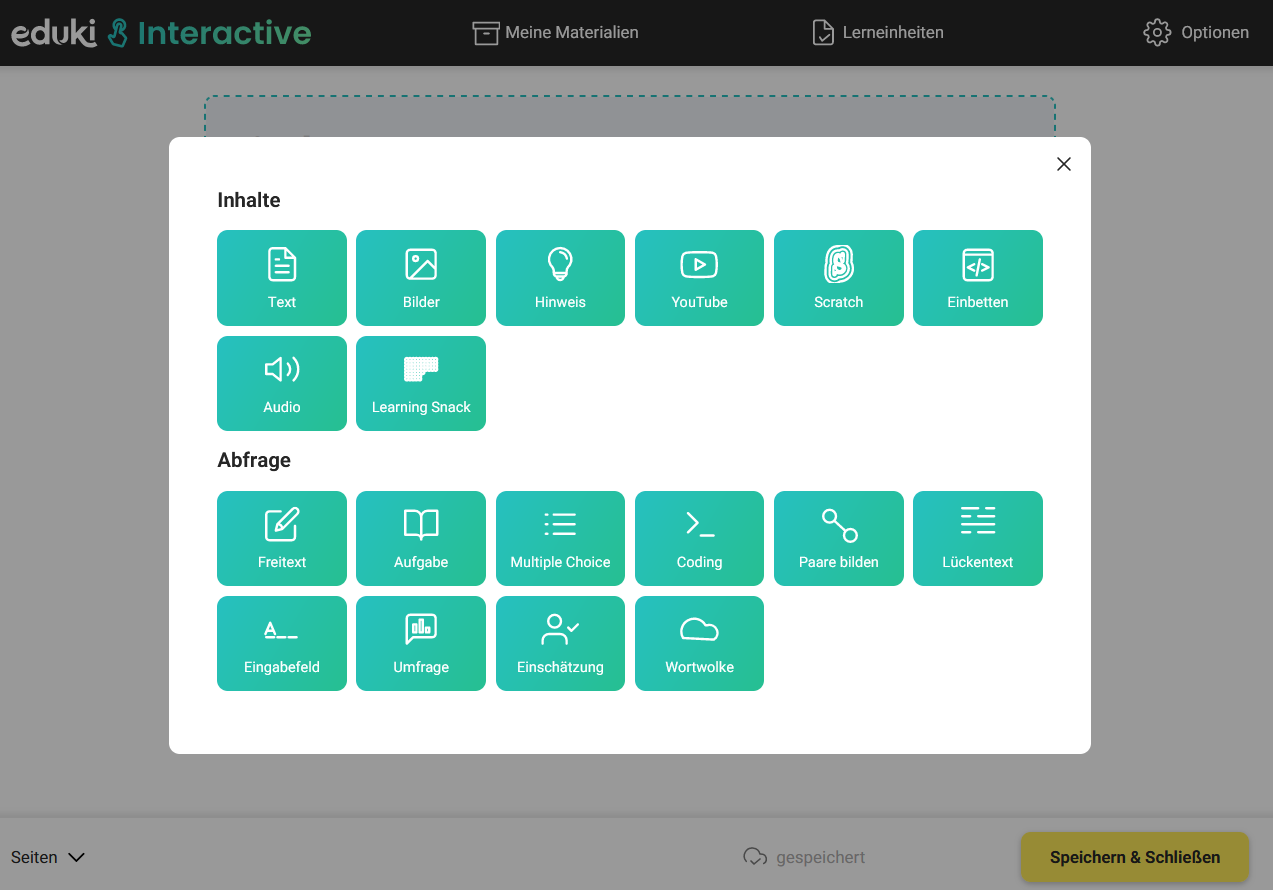Add a Lückentext cloze exercise
The height and width of the screenshot is (890, 1273).
click(977, 538)
